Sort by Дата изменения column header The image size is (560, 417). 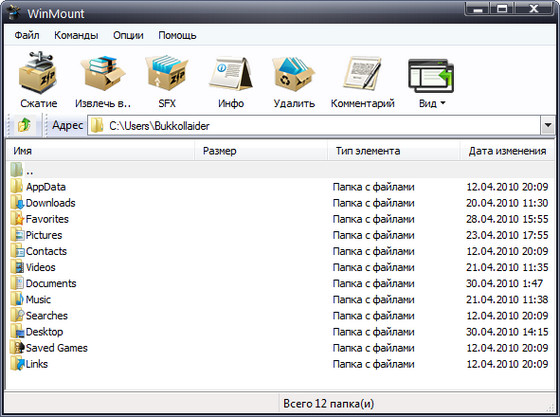coord(507,151)
